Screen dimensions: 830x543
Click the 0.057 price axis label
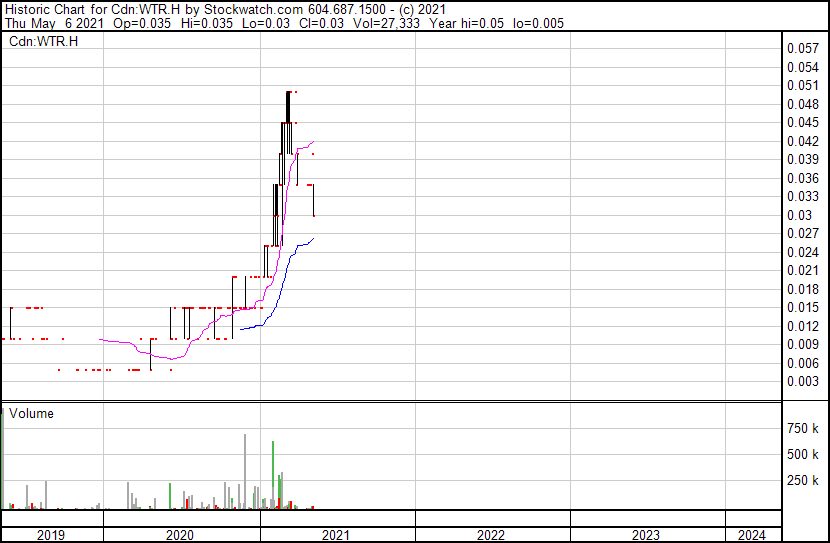802,48
